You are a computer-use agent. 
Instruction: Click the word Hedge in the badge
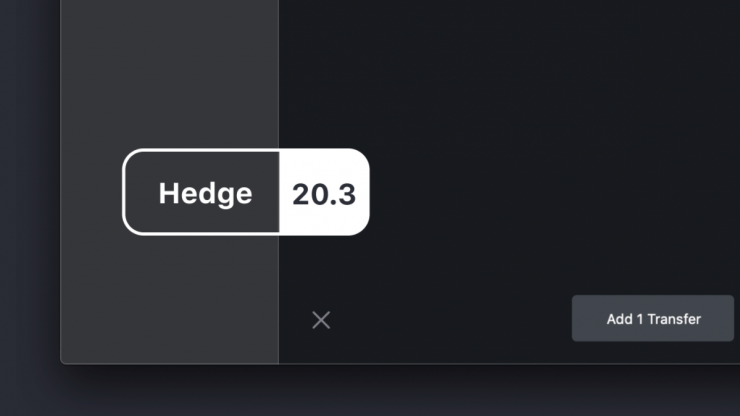[205, 193]
